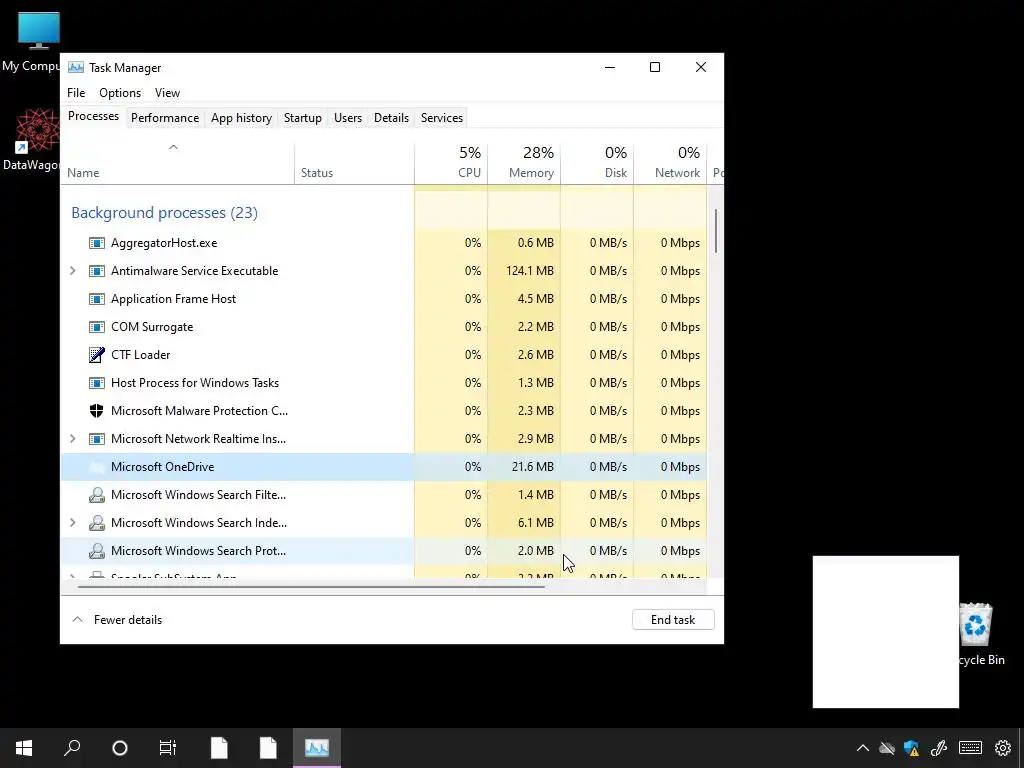Click the Windows Search Indexer icon

[97, 523]
